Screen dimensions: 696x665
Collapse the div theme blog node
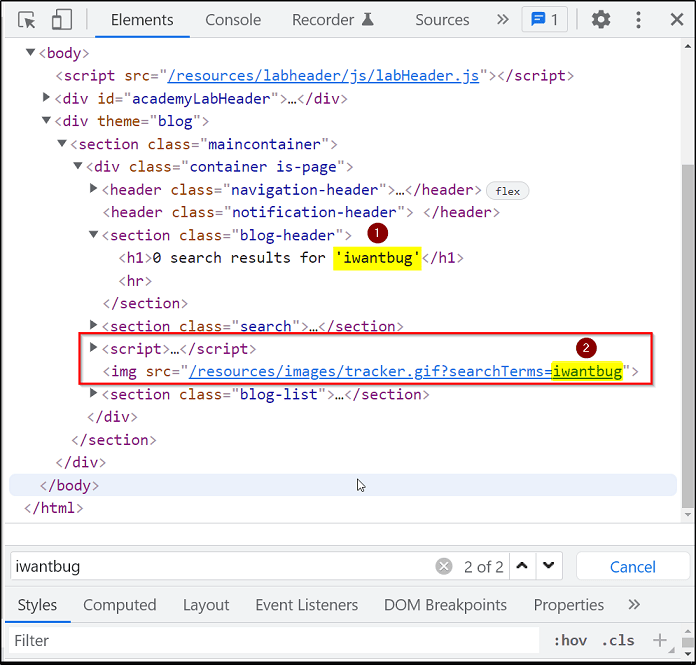coord(46,120)
